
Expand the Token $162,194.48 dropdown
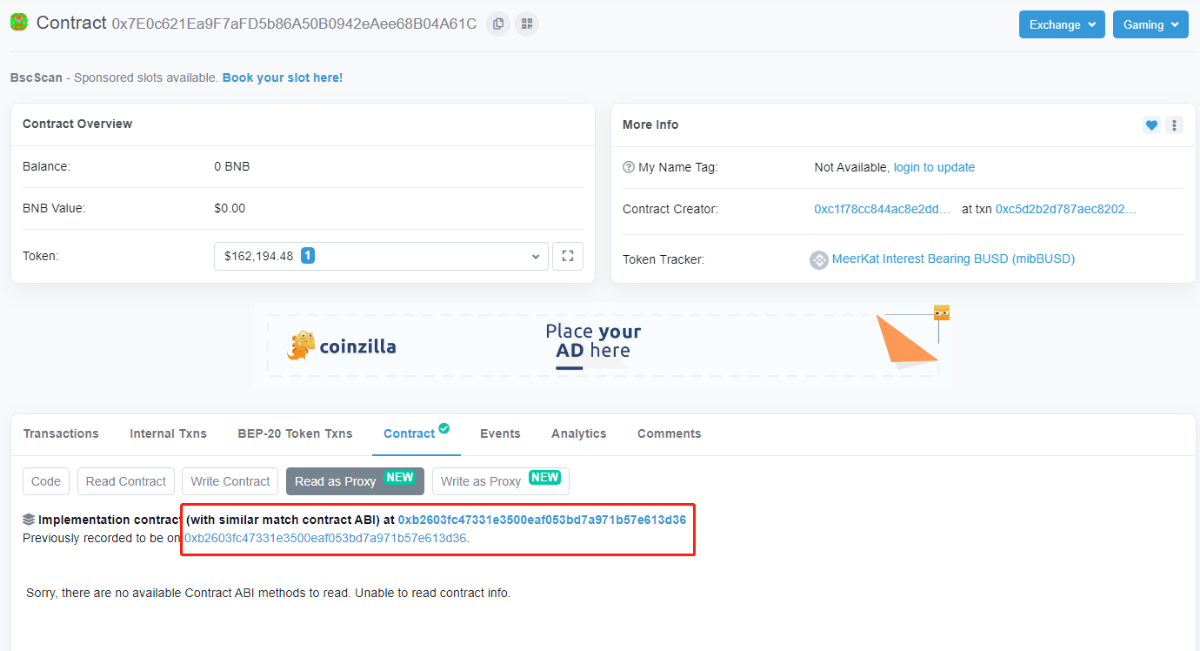pyautogui.click(x=381, y=256)
